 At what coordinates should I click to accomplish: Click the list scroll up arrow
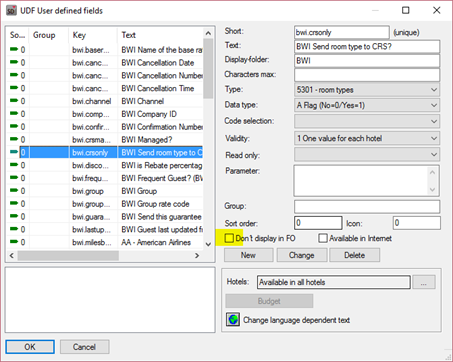tap(208, 33)
